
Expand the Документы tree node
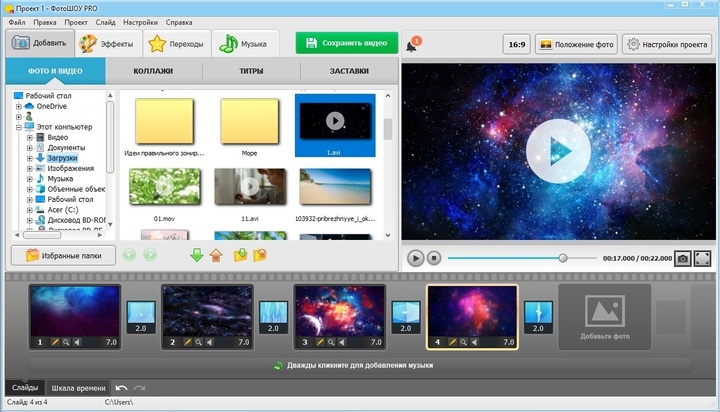tap(29, 148)
